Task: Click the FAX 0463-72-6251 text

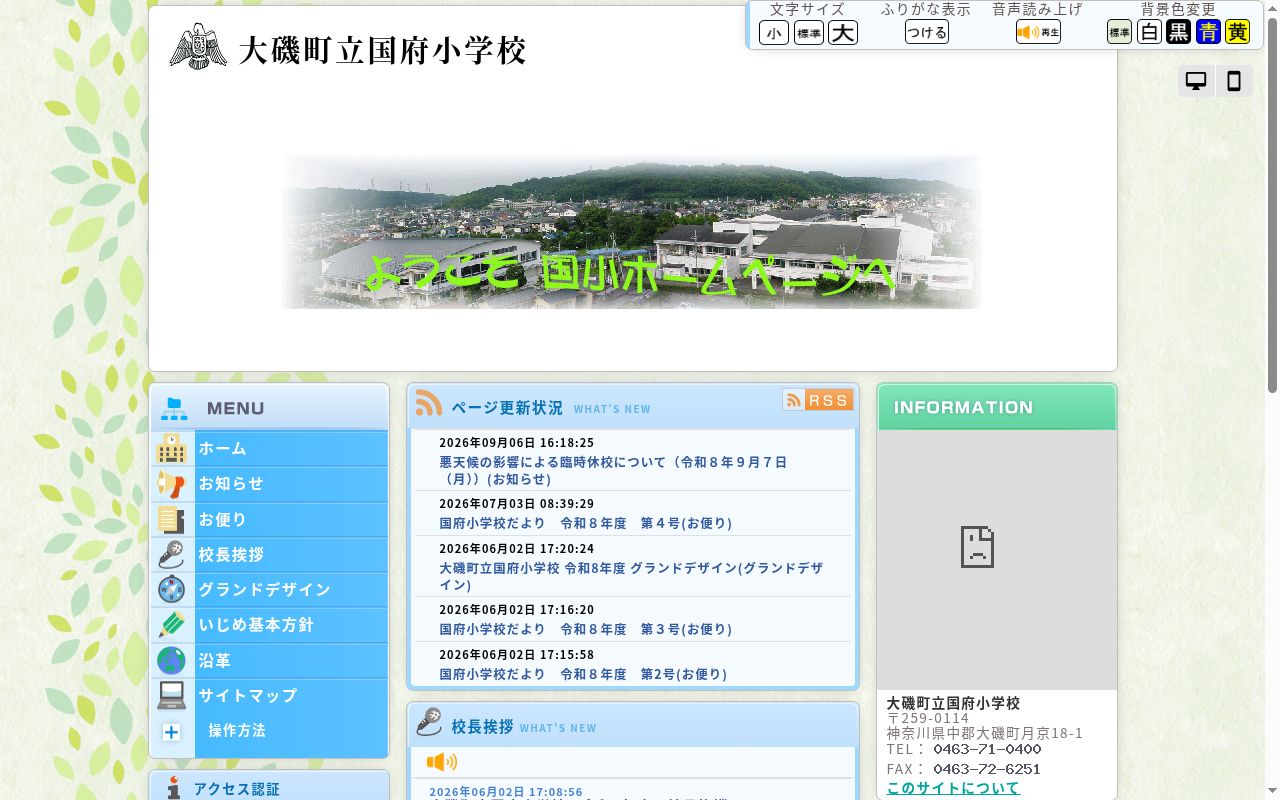Action: click(x=964, y=769)
